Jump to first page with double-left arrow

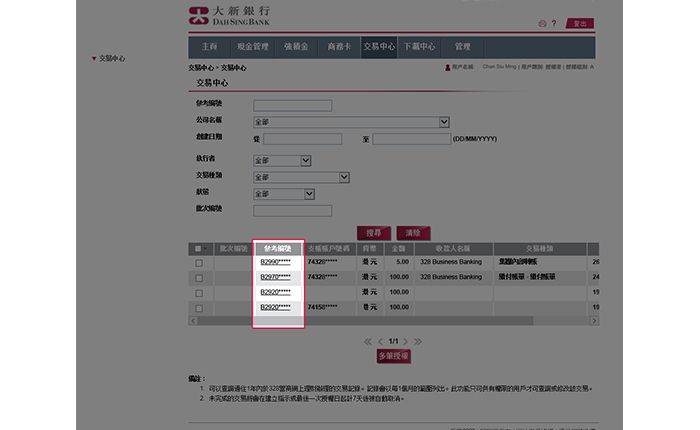pyautogui.click(x=367, y=342)
